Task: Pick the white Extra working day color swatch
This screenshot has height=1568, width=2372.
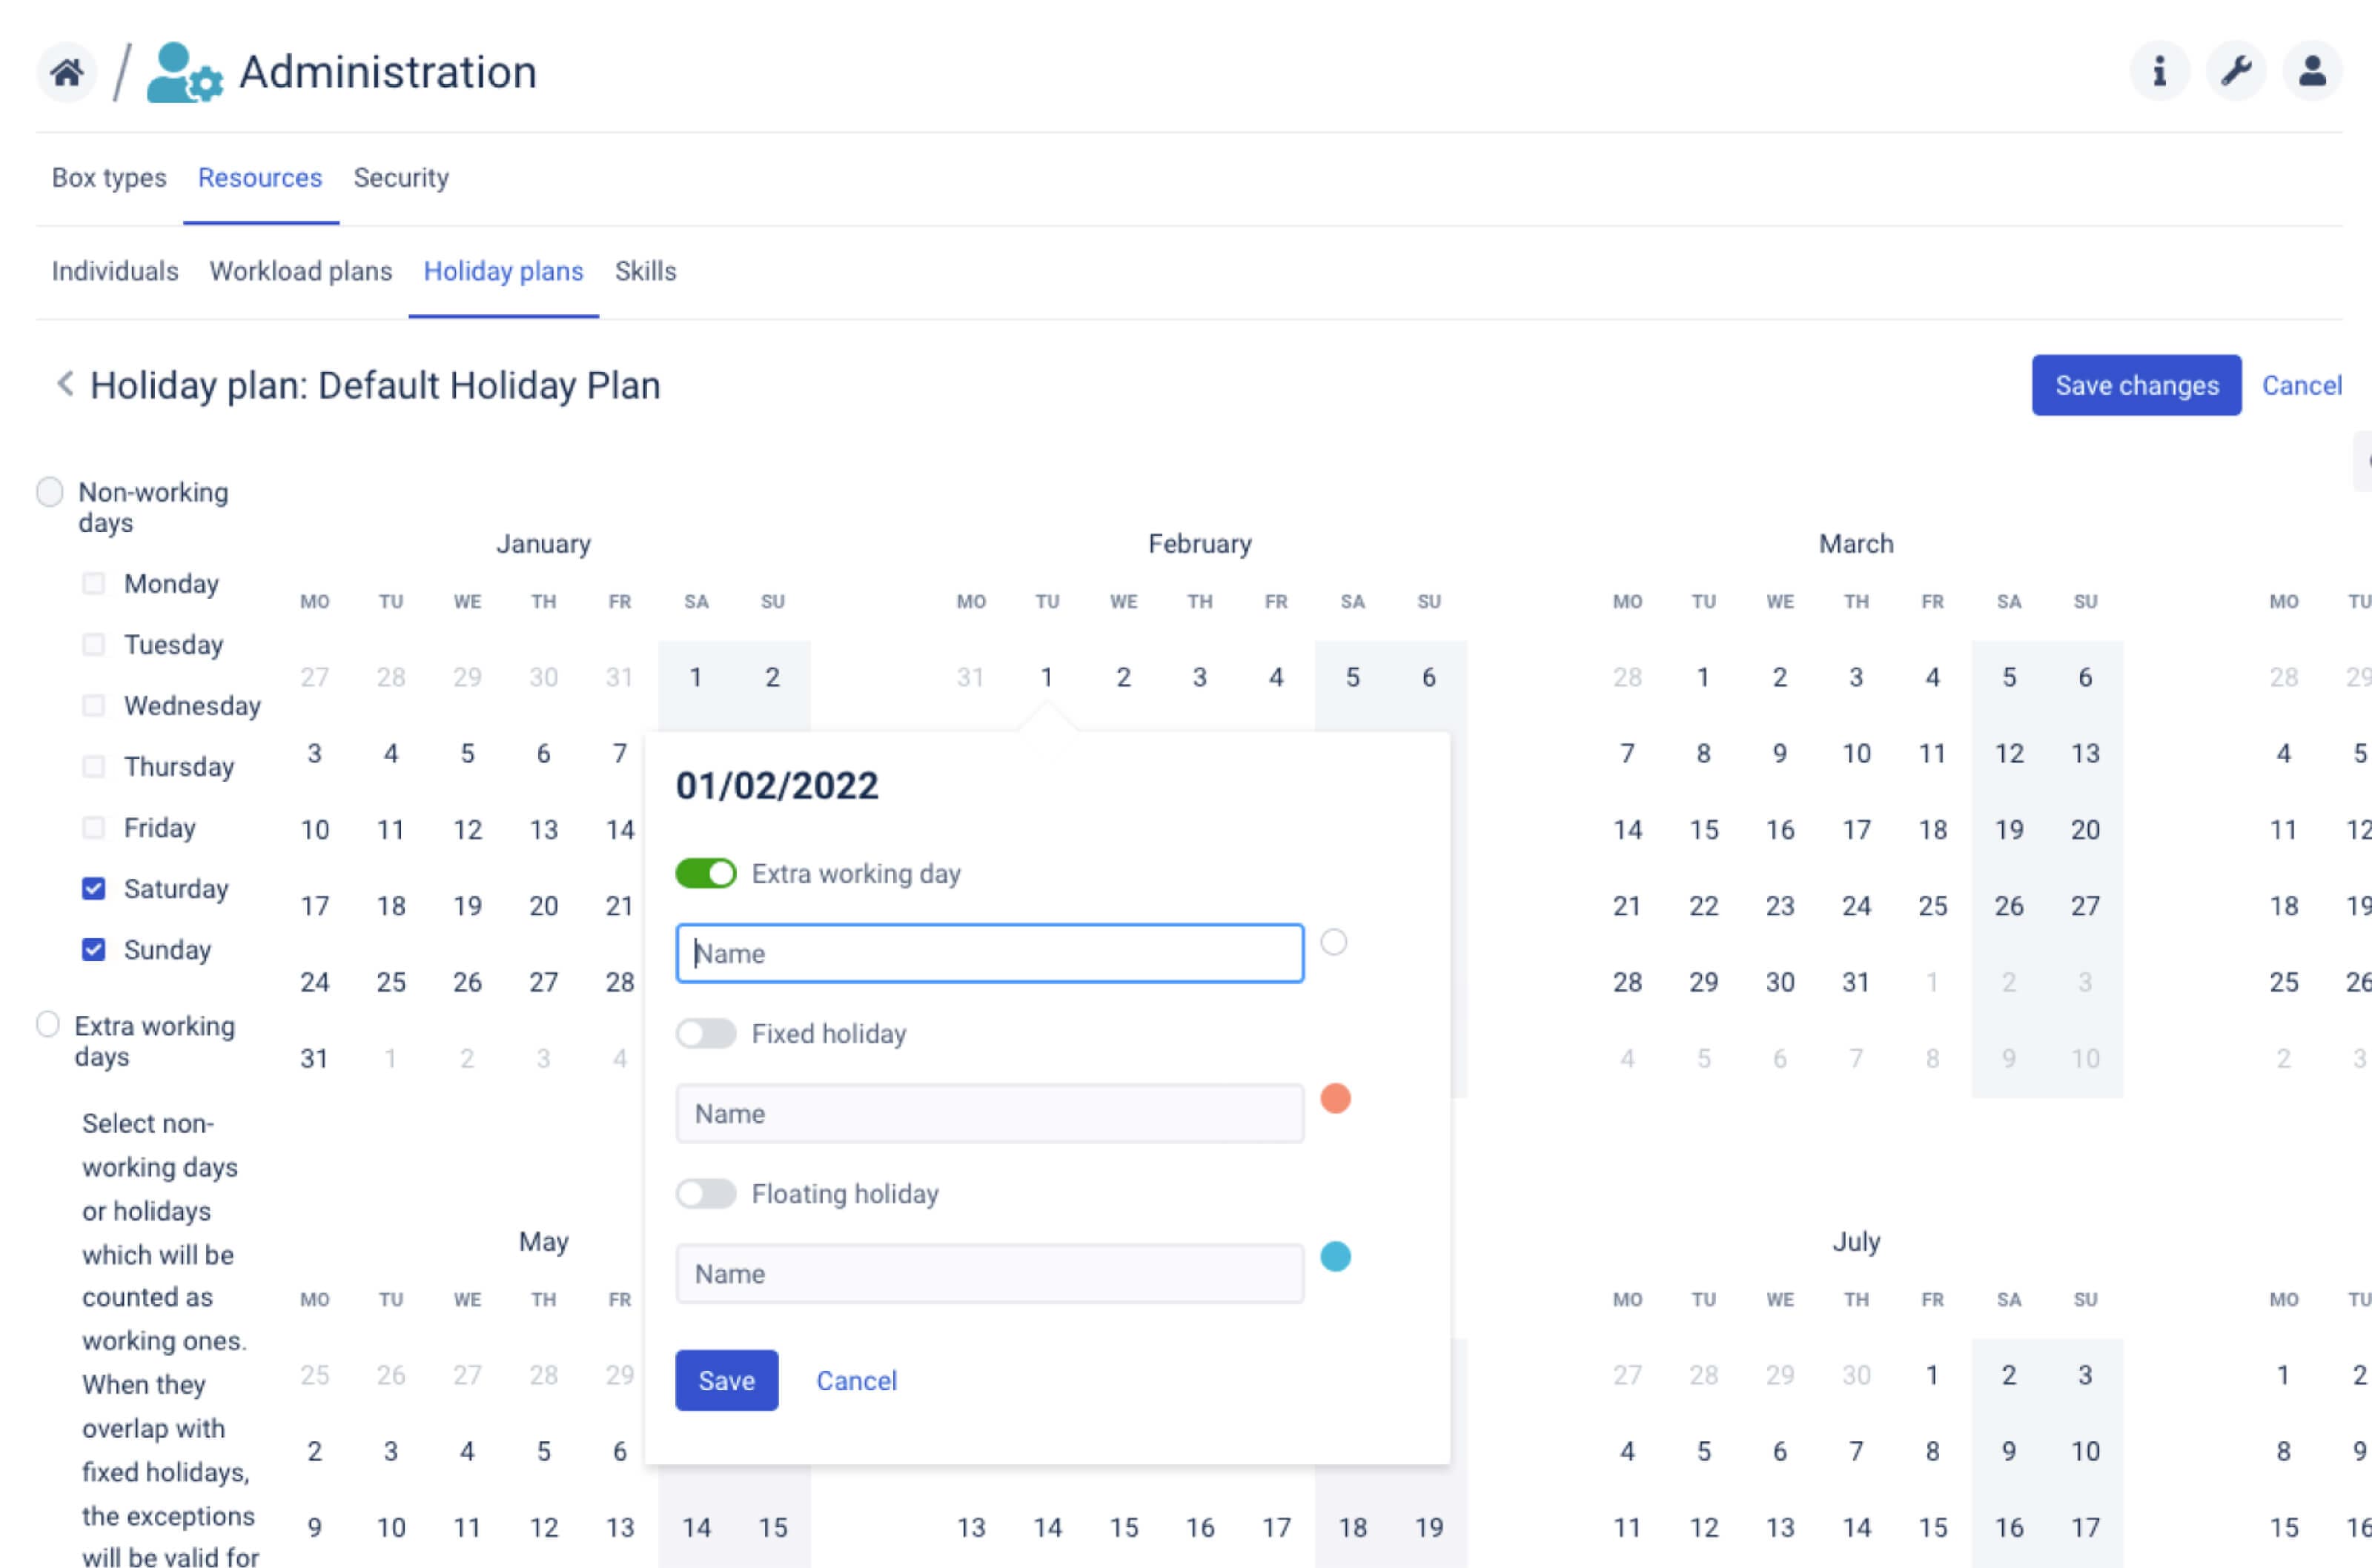Action: coord(1334,942)
